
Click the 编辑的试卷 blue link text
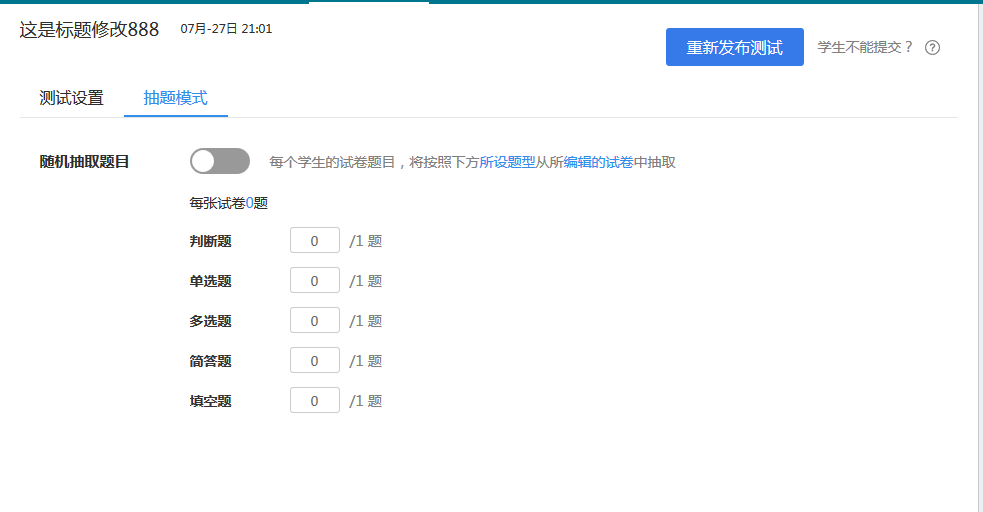[x=598, y=162]
